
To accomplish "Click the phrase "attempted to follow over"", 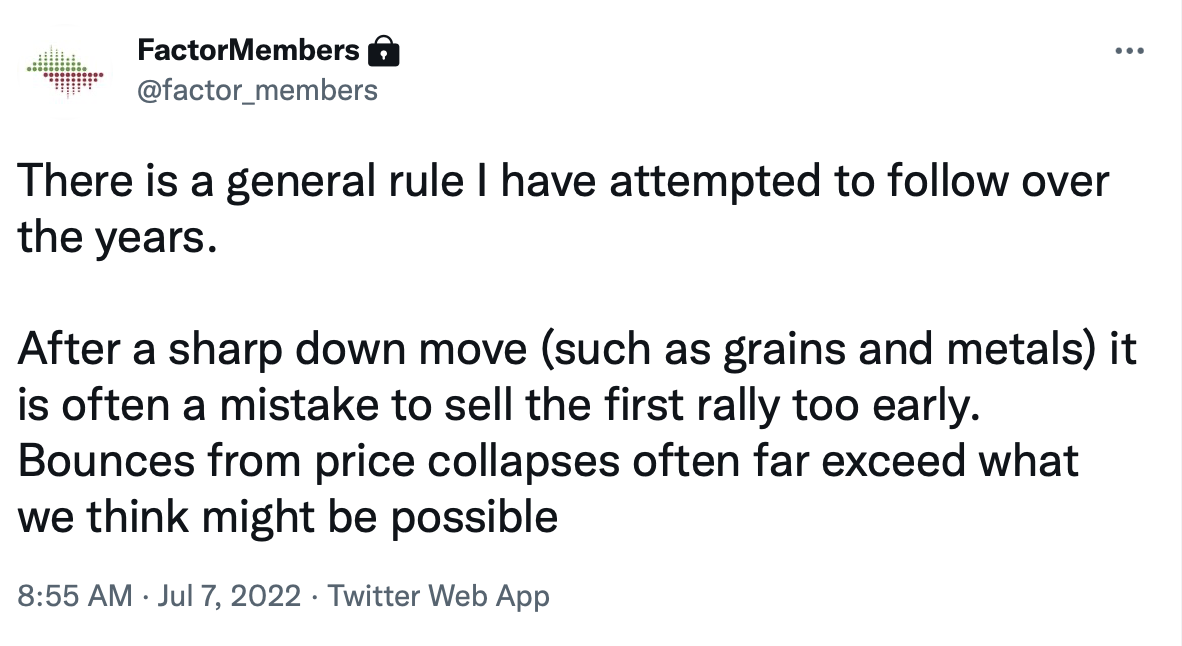I will tap(859, 182).
